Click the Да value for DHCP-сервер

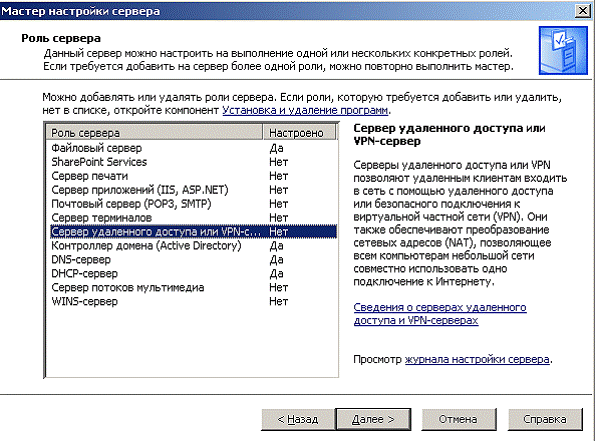tap(276, 274)
